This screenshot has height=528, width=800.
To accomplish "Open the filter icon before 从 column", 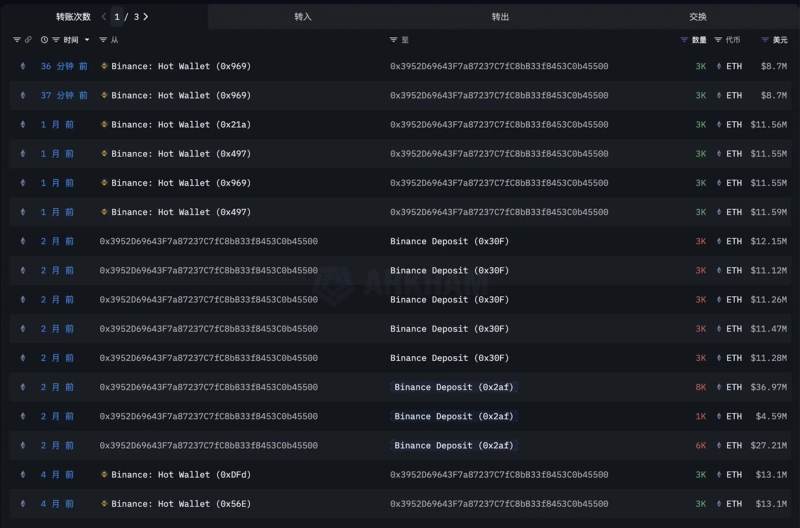I will pos(103,40).
